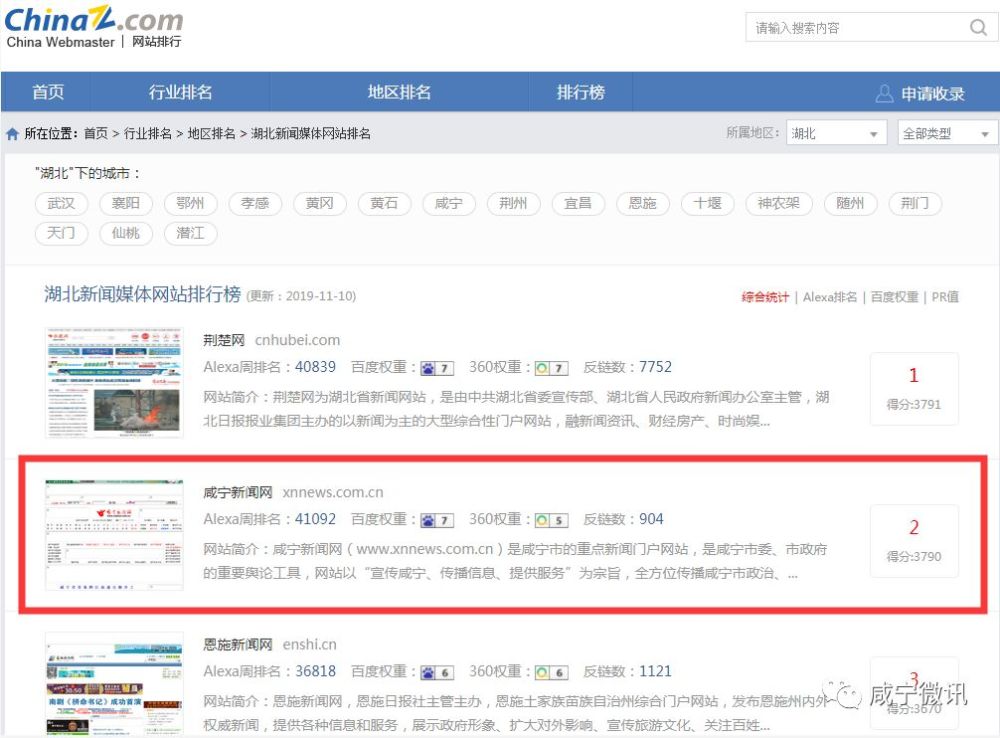
Task: Select the 仙桃 city tag
Action: click(x=126, y=233)
